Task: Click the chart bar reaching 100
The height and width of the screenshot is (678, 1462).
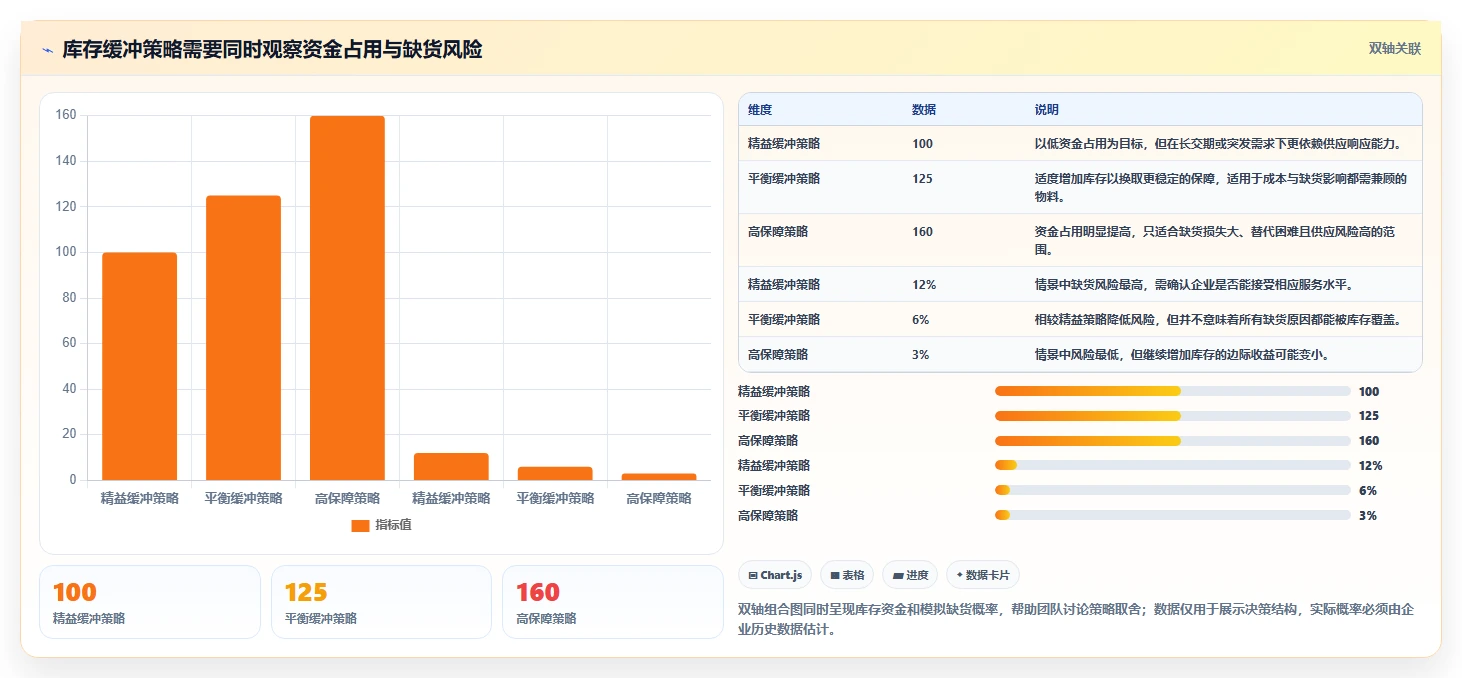Action: click(140, 366)
